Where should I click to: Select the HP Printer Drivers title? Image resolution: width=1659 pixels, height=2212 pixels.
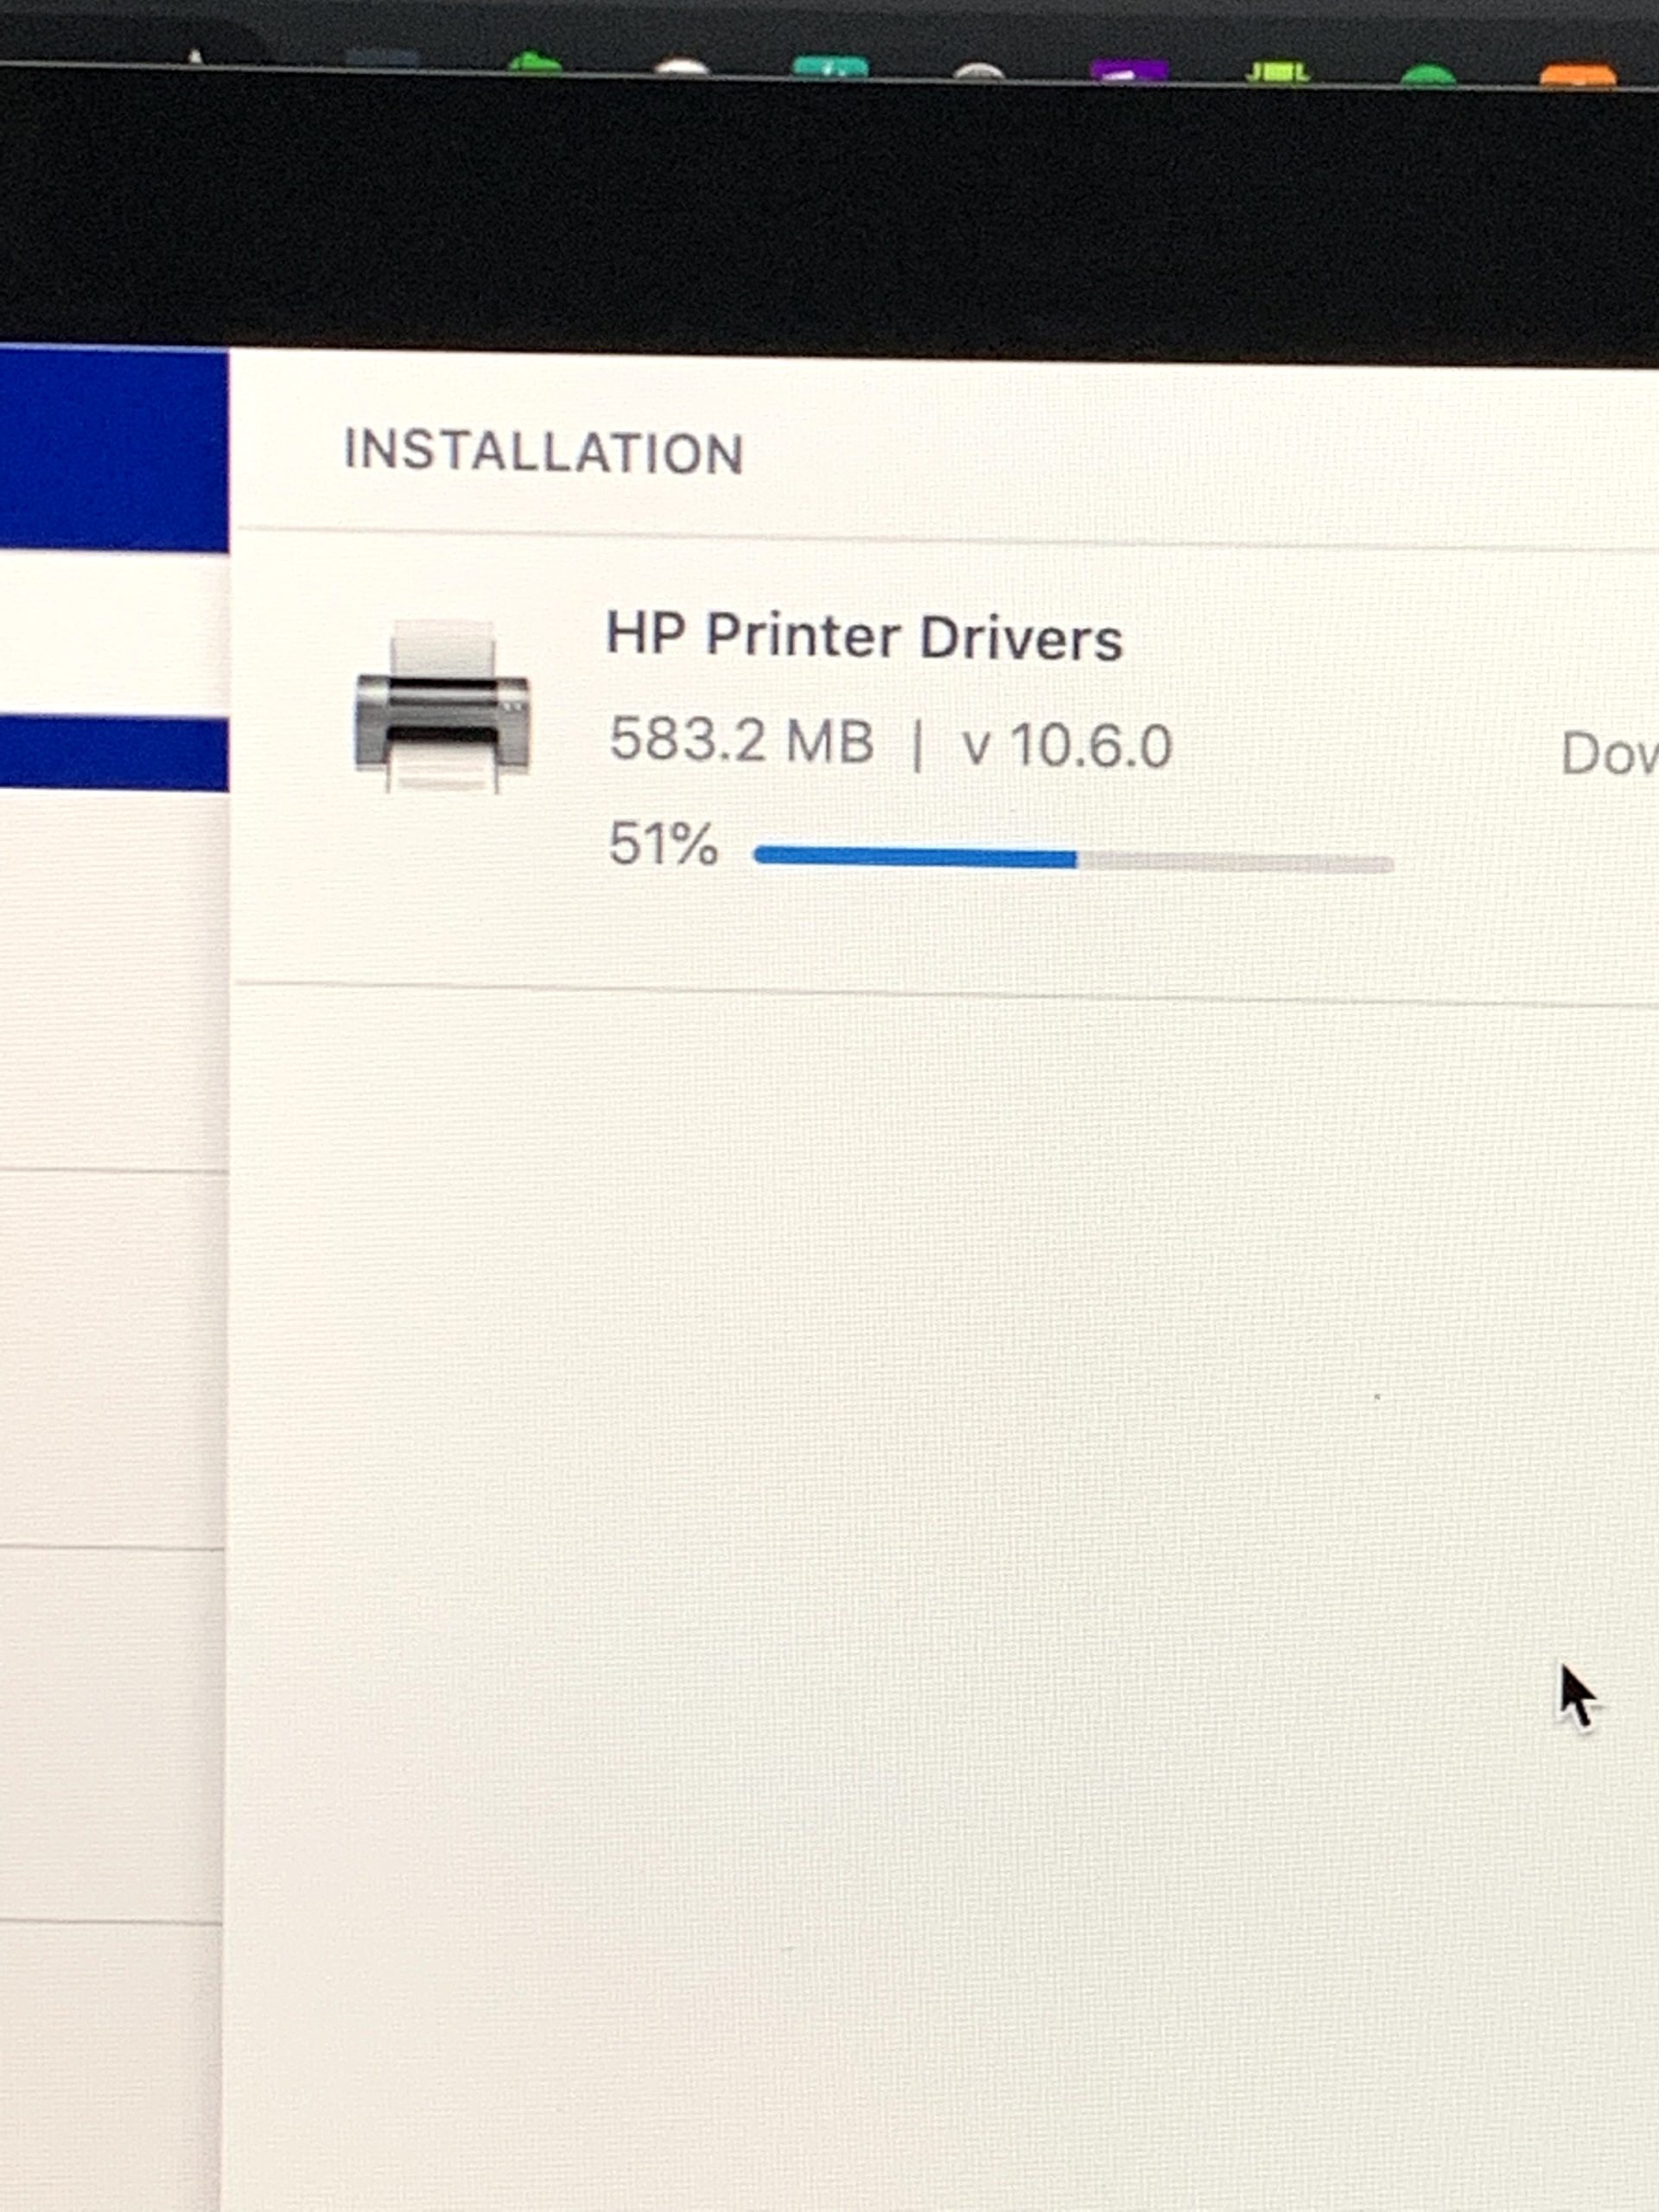[864, 636]
